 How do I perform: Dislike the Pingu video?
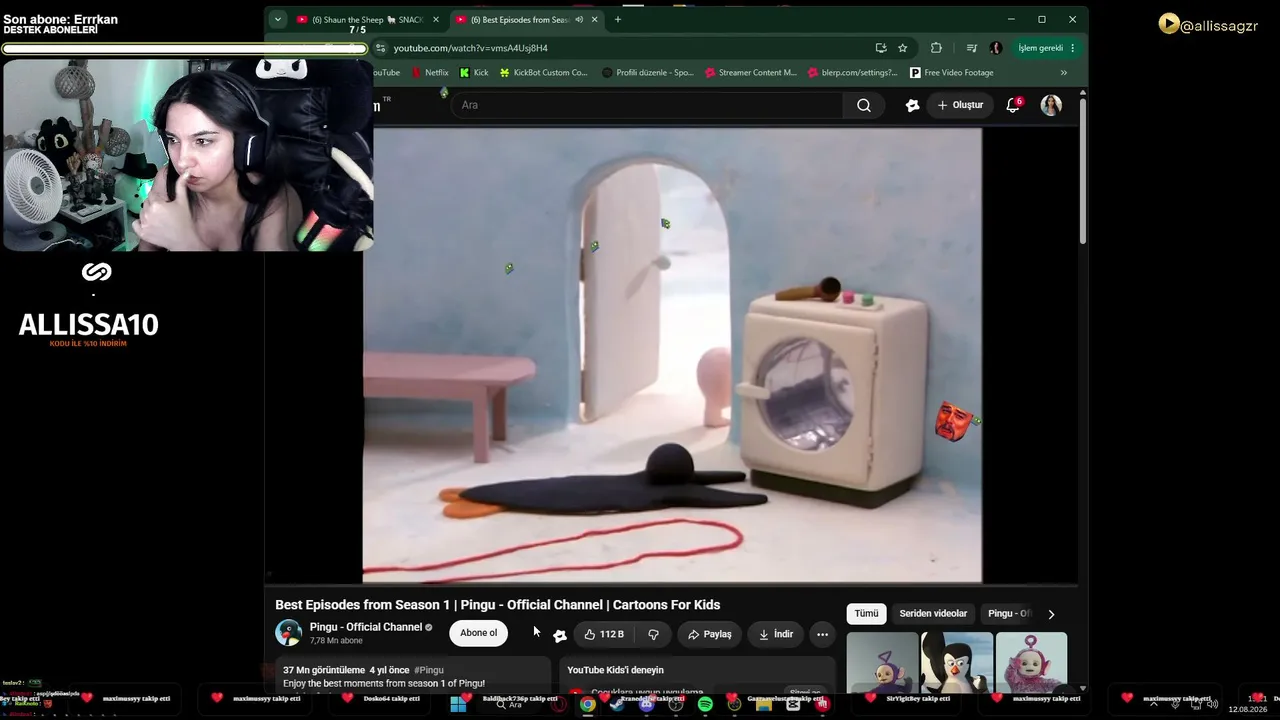point(653,634)
